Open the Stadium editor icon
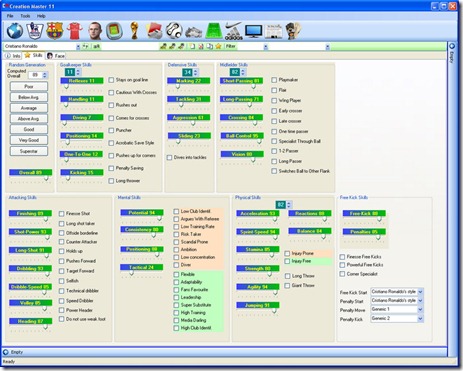 click(114, 31)
